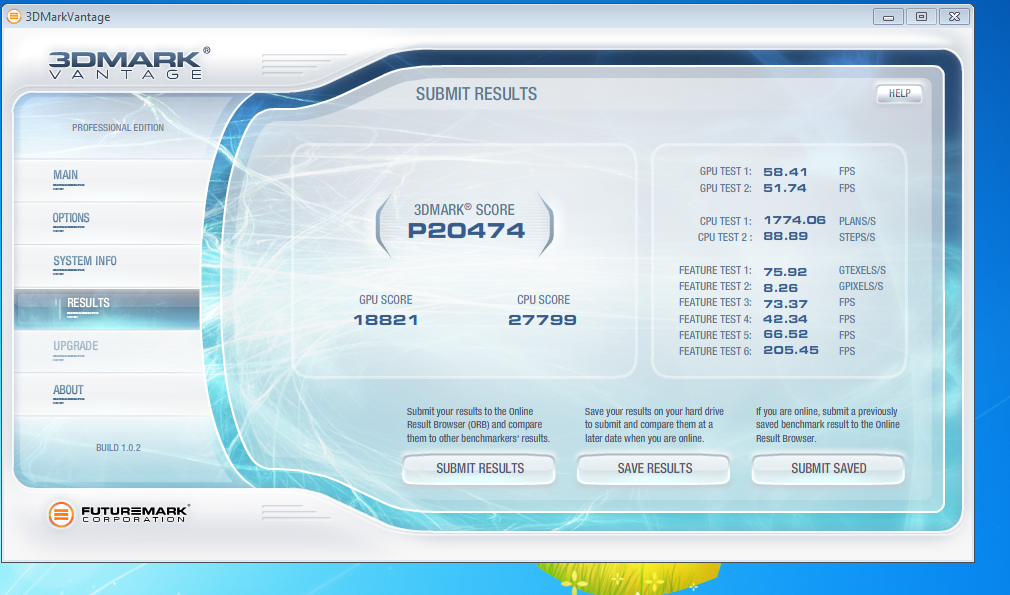Click Feature Test 3 value 73.37
1010x595 pixels.
click(785, 304)
